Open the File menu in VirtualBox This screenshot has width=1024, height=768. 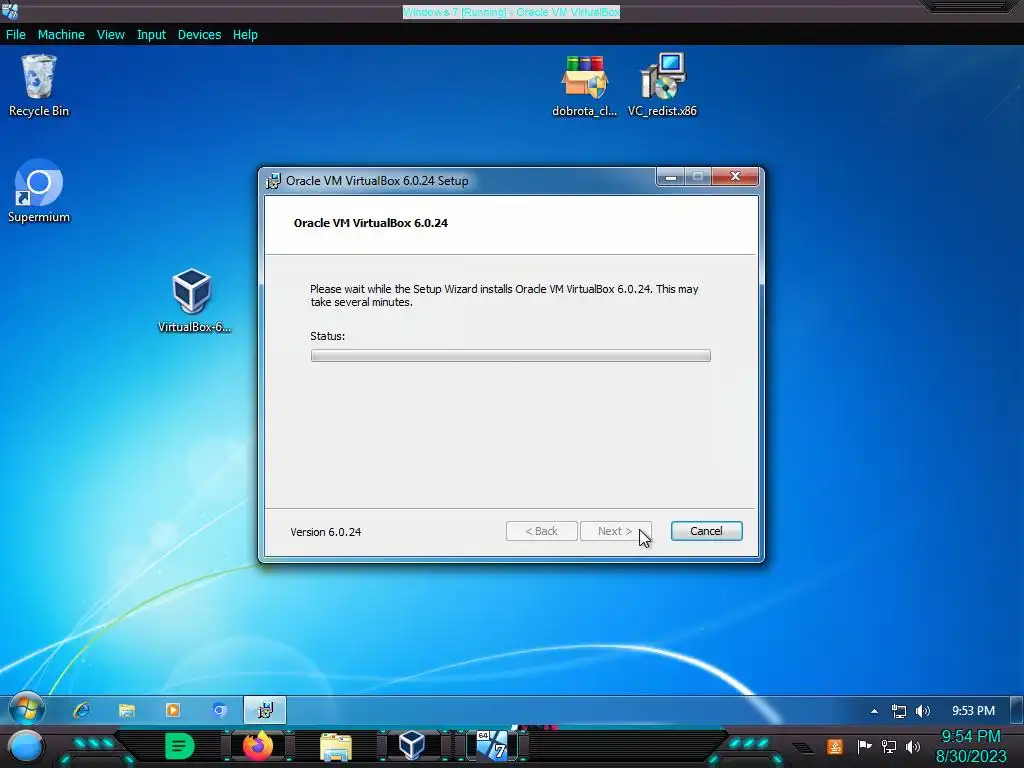(x=16, y=35)
